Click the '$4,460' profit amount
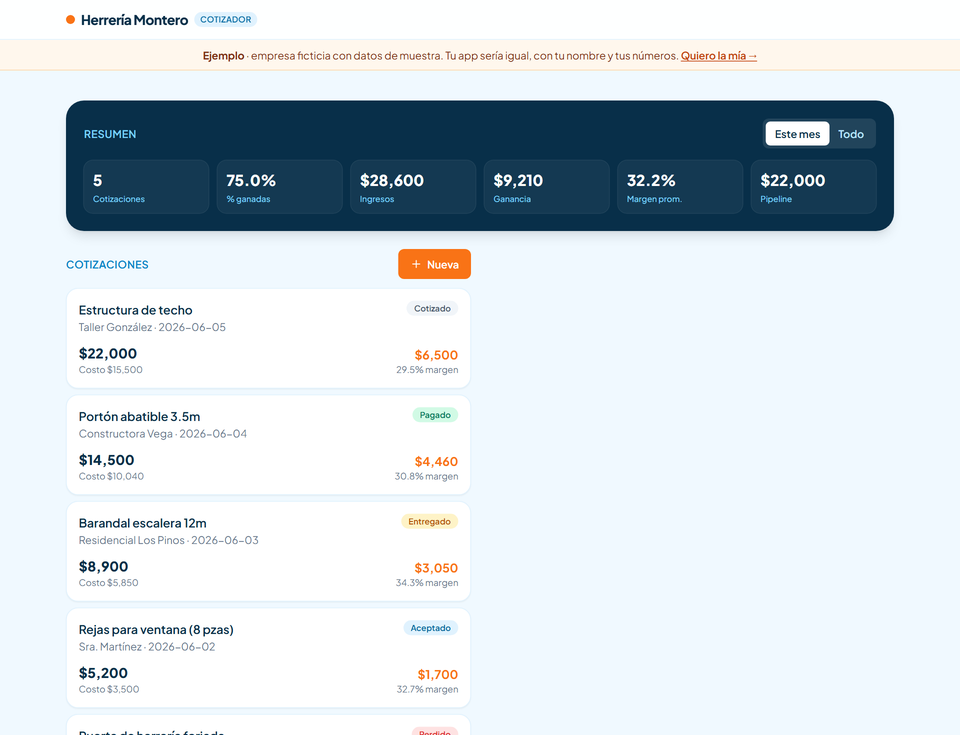The width and height of the screenshot is (960, 735). [x=436, y=462]
